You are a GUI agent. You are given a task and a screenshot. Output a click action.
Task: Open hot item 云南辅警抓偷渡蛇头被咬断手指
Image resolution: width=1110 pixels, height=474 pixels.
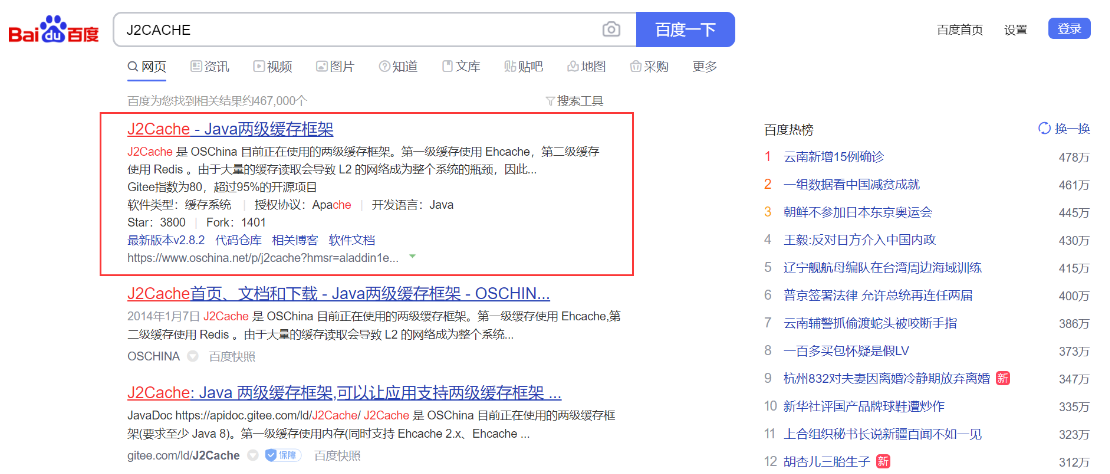tap(870, 323)
